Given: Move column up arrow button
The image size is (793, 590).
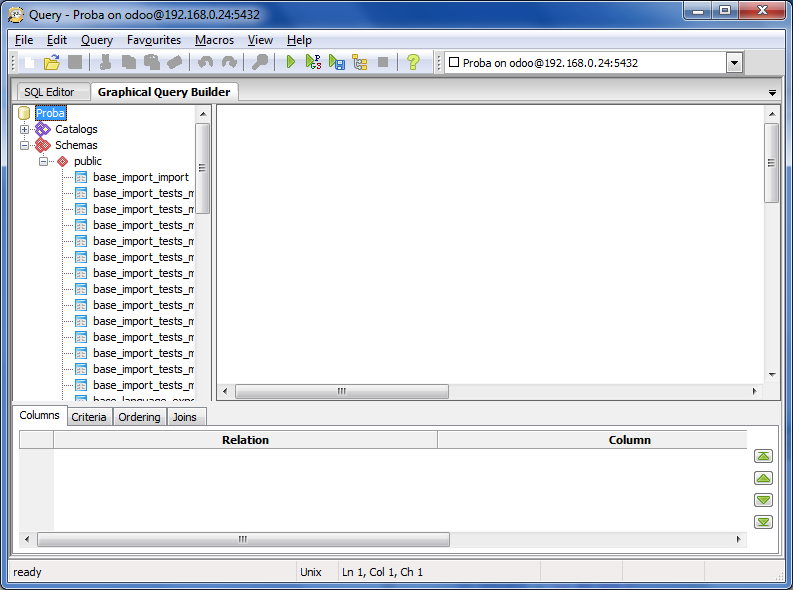Looking at the screenshot, I should pyautogui.click(x=763, y=478).
